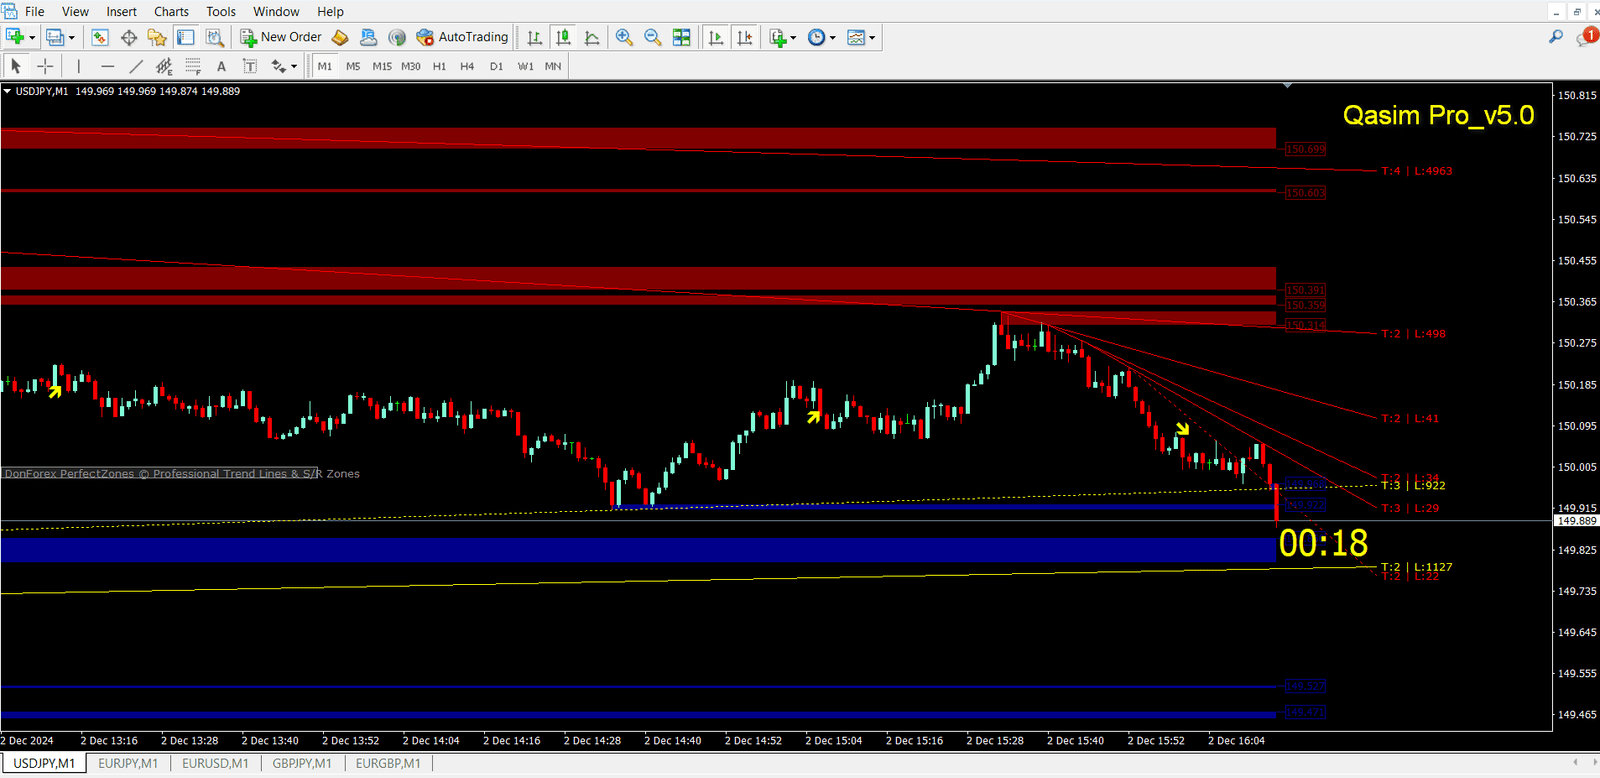Viewport: 1600px width, 778px height.
Task: Switch timeframe to D1
Action: pyautogui.click(x=496, y=66)
